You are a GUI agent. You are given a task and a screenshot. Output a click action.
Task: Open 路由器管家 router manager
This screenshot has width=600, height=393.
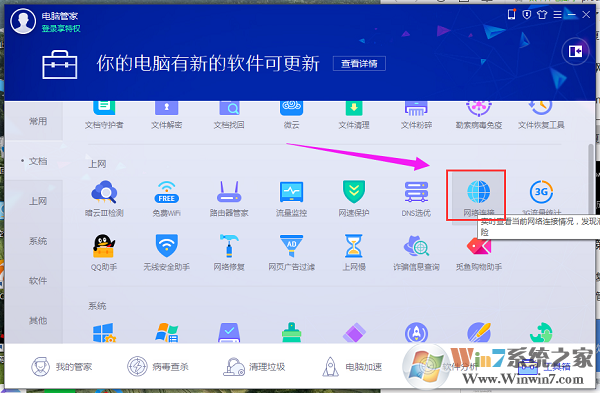point(229,198)
